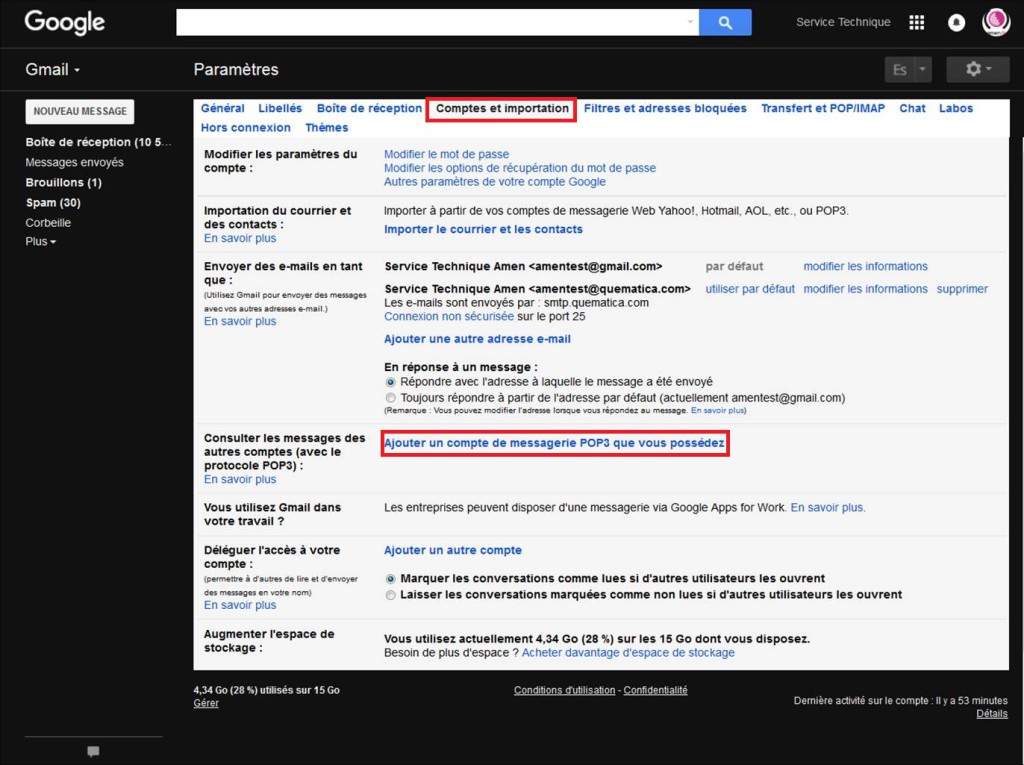1024x765 pixels.
Task: Click Modifier le mot de passe
Action: point(446,154)
